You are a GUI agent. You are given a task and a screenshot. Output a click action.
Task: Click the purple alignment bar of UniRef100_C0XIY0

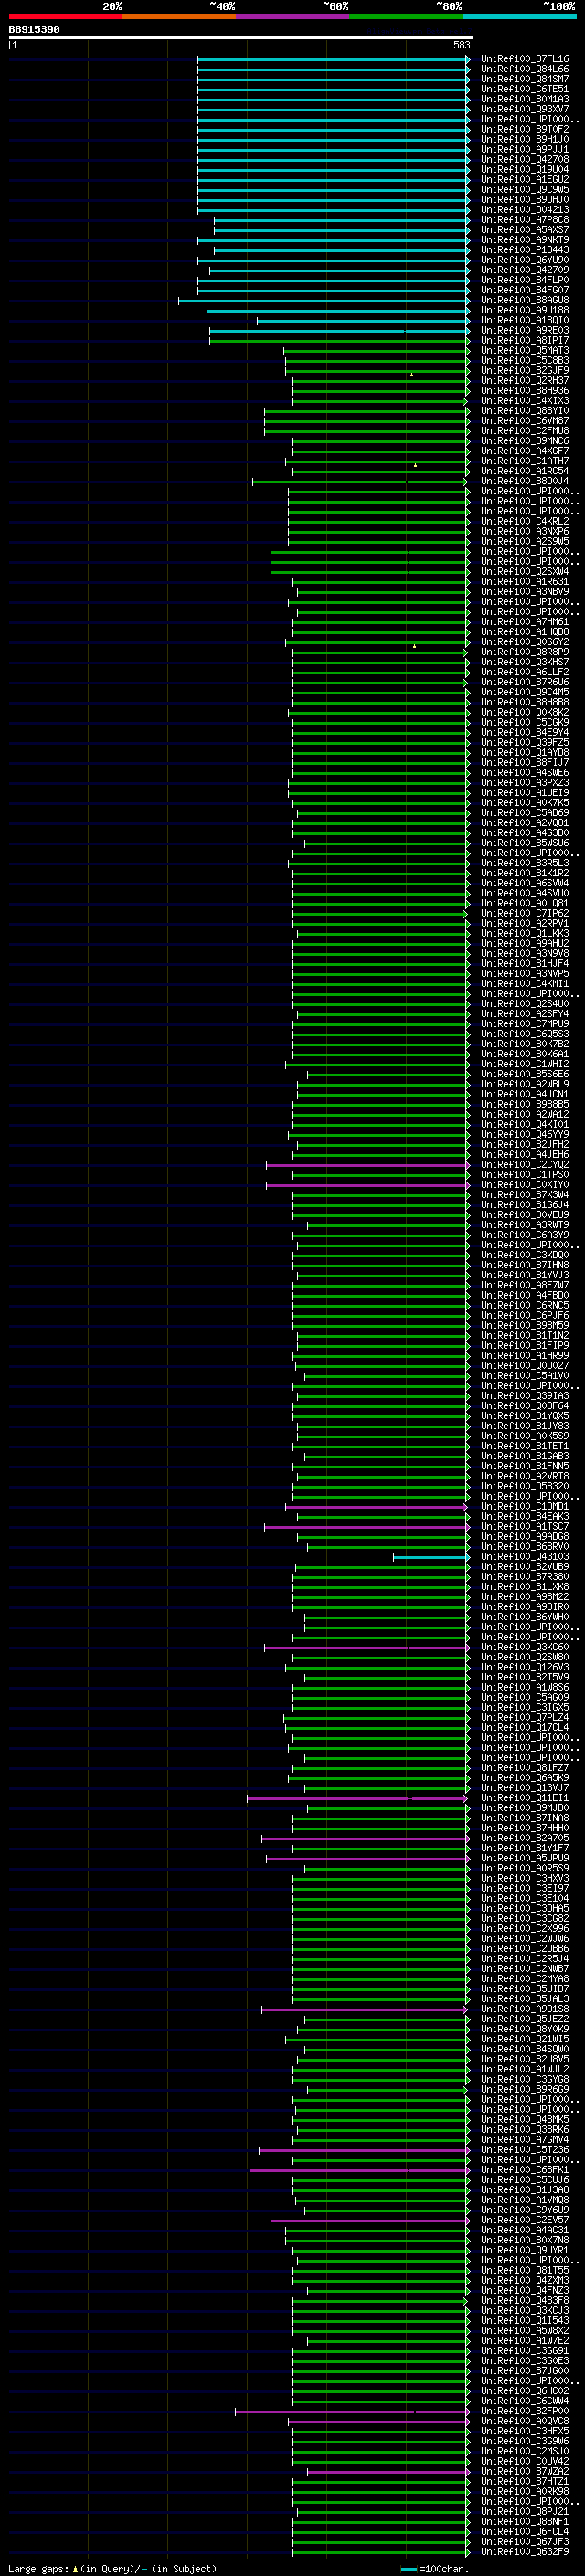pyautogui.click(x=368, y=1185)
